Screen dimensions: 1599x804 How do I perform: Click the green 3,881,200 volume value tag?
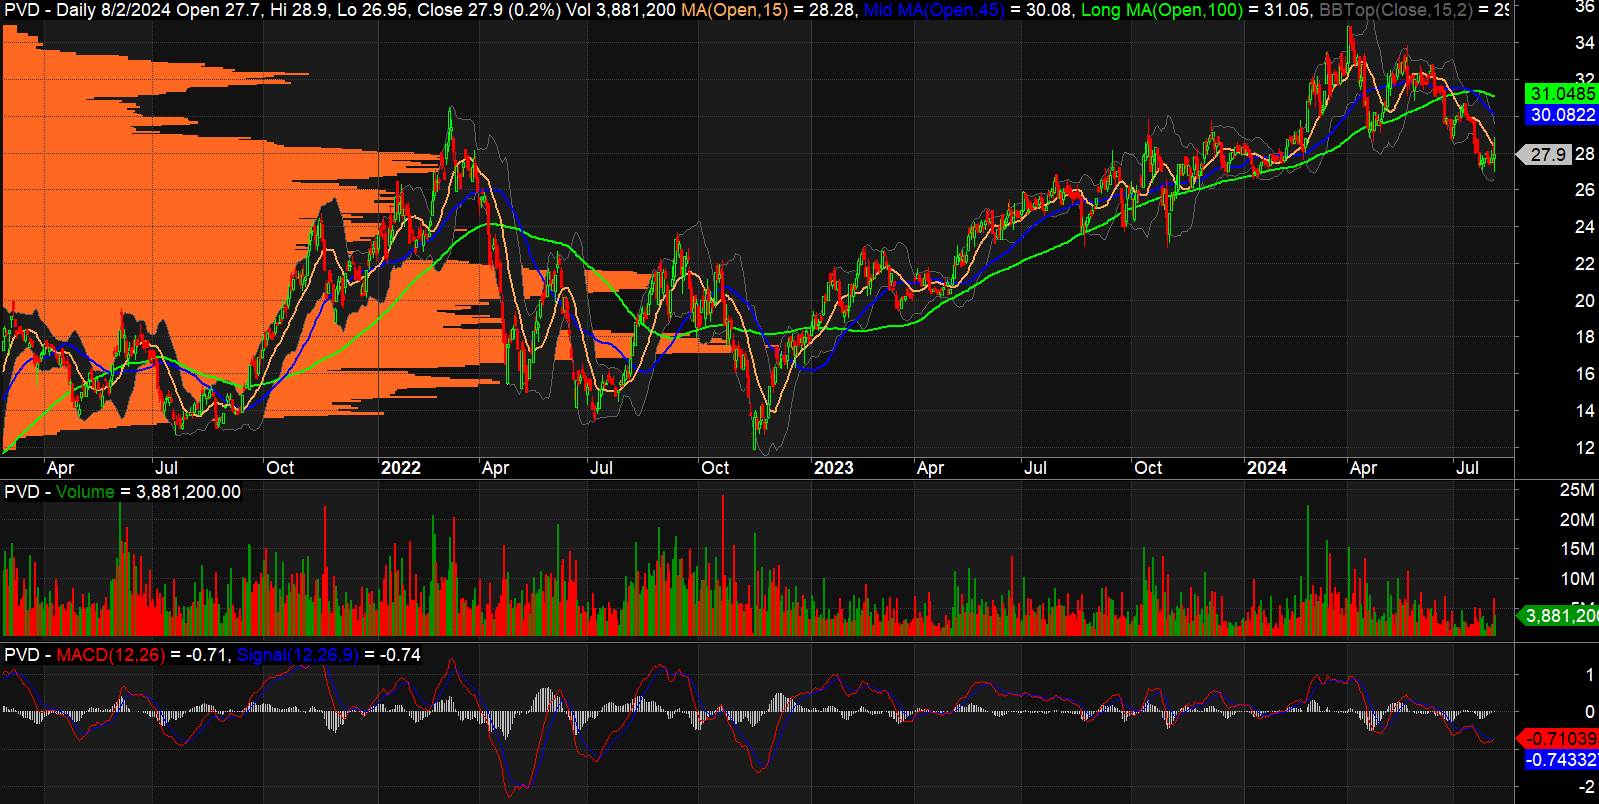[x=1559, y=616]
